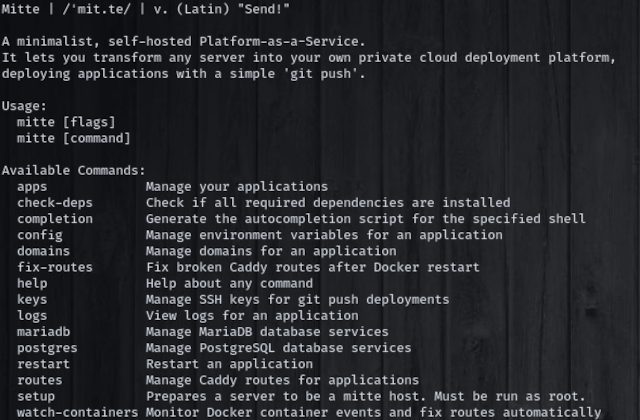Click the 'Available Commands:' heading
Image resolution: width=640 pixels, height=420 pixels.
[x=74, y=170]
